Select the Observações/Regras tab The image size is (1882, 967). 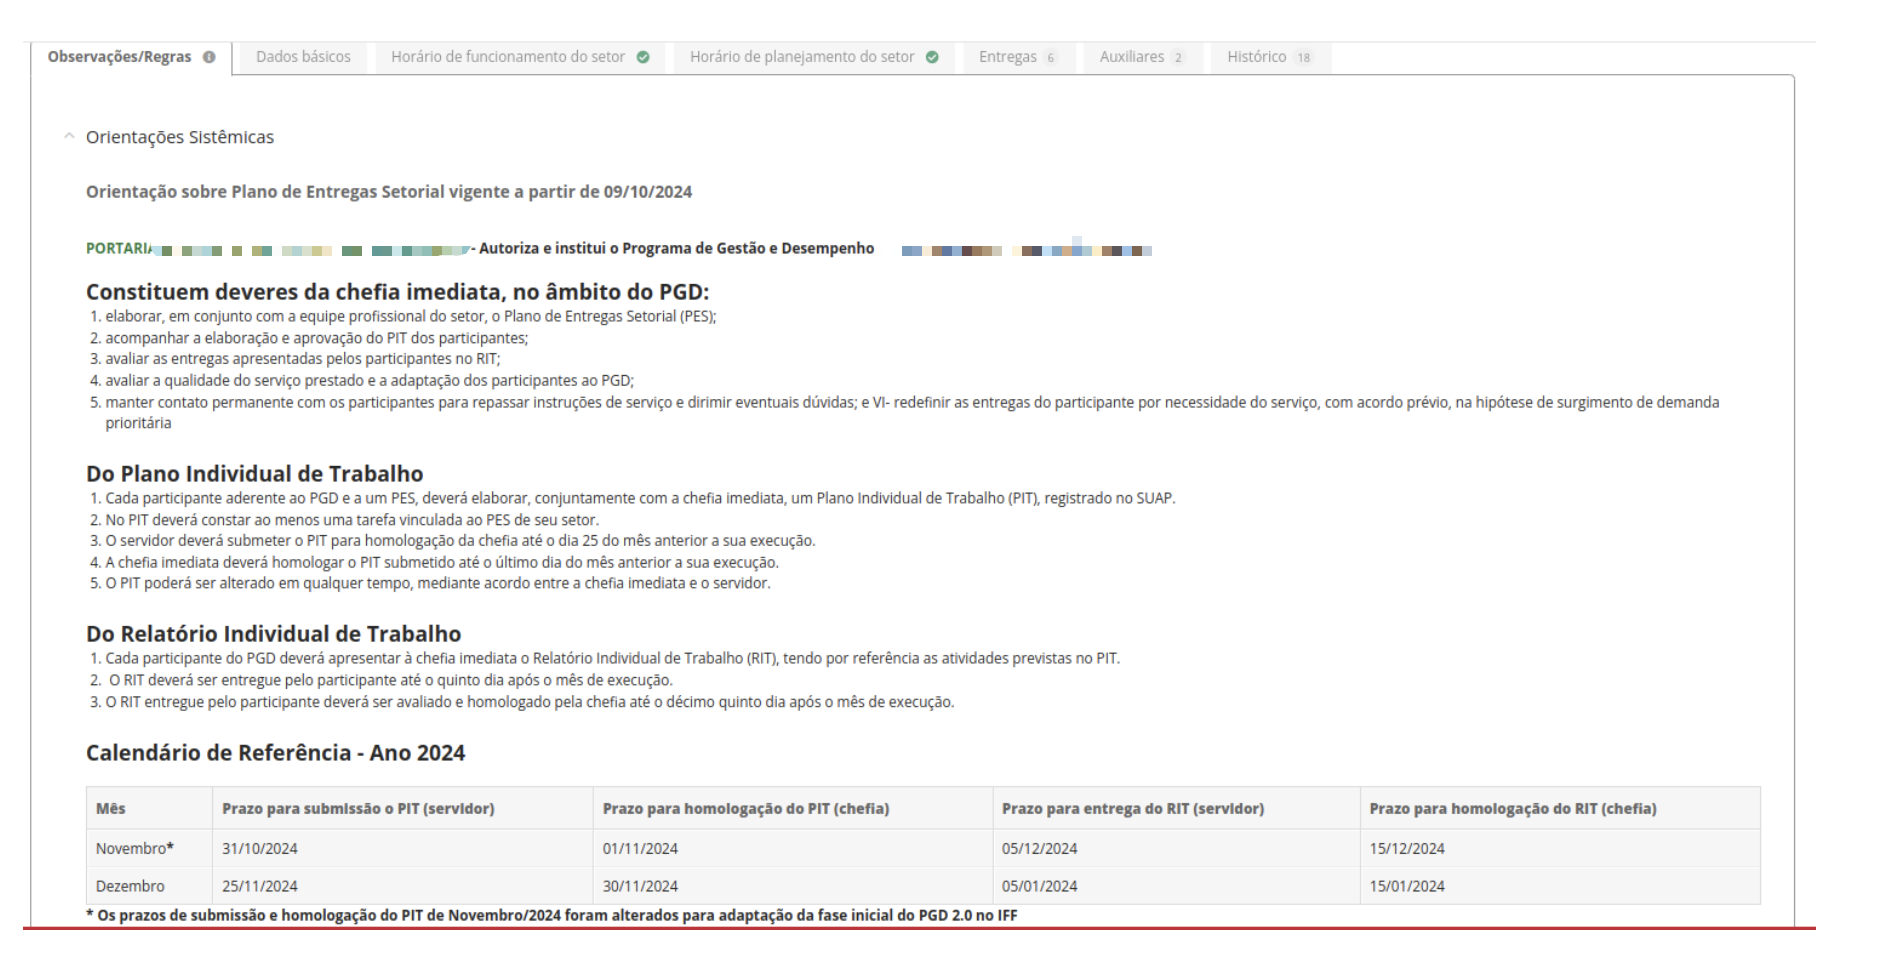coord(119,57)
